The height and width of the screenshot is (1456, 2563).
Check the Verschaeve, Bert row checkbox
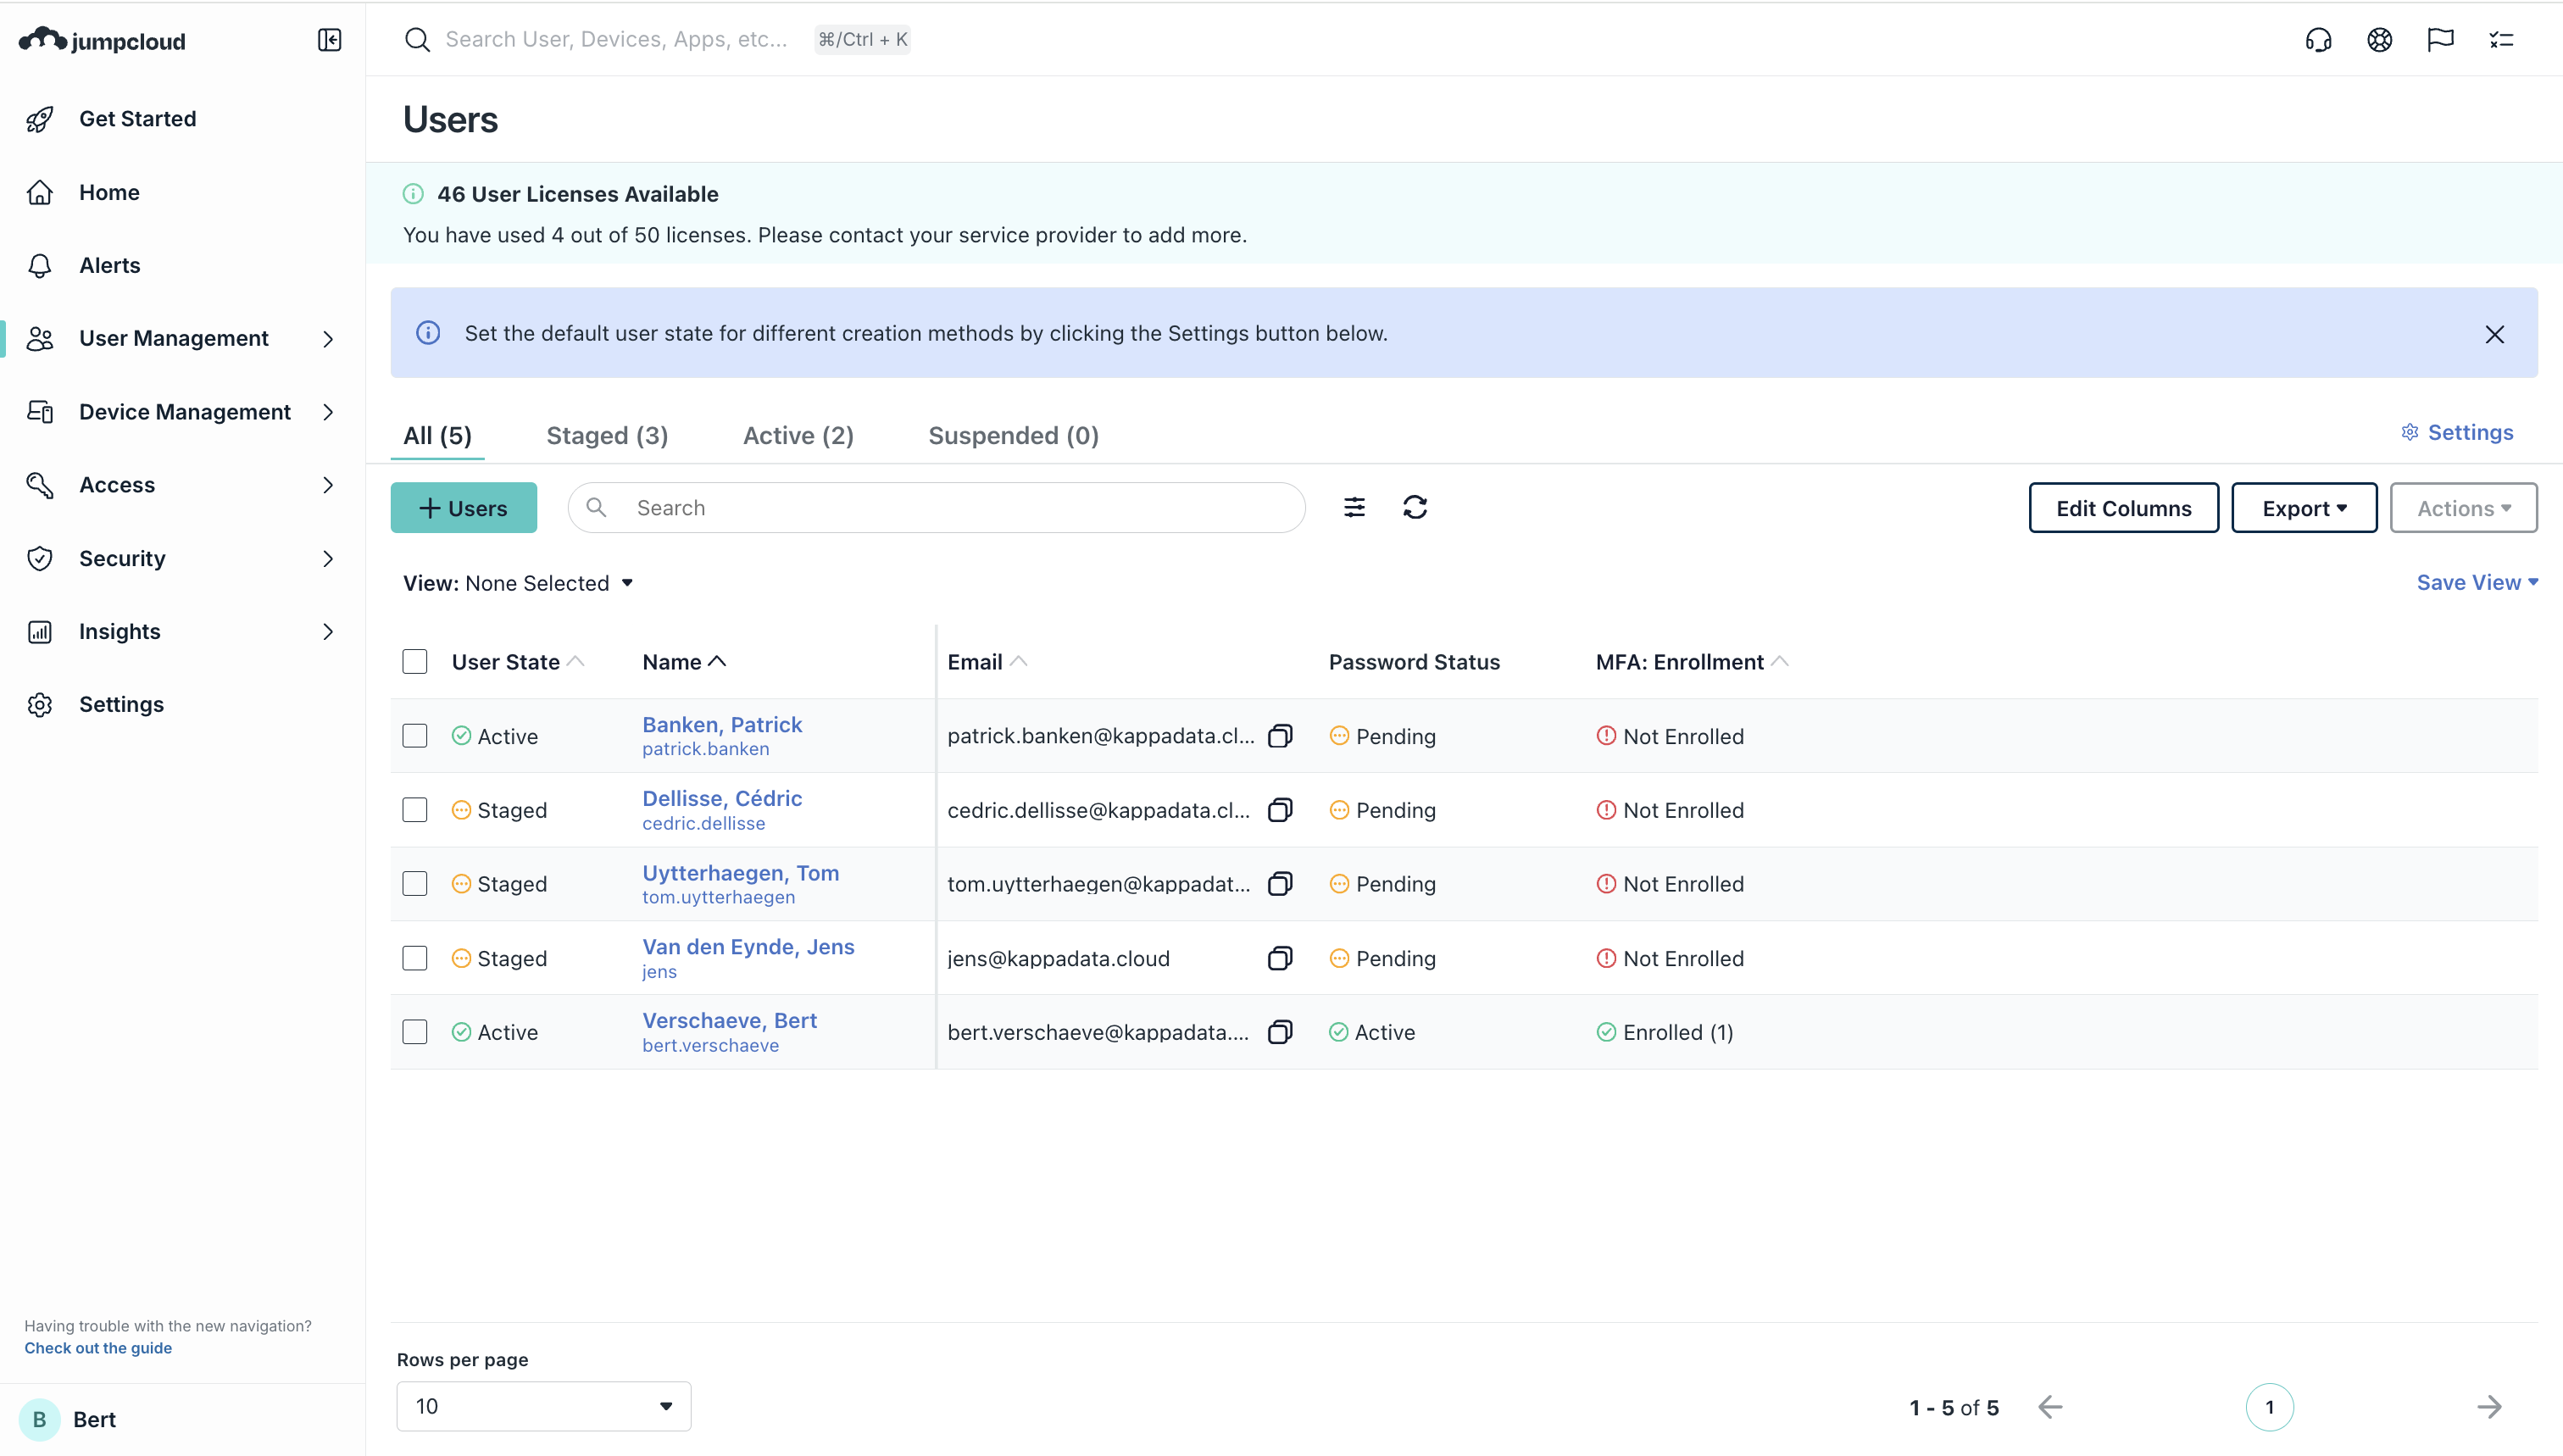tap(415, 1032)
